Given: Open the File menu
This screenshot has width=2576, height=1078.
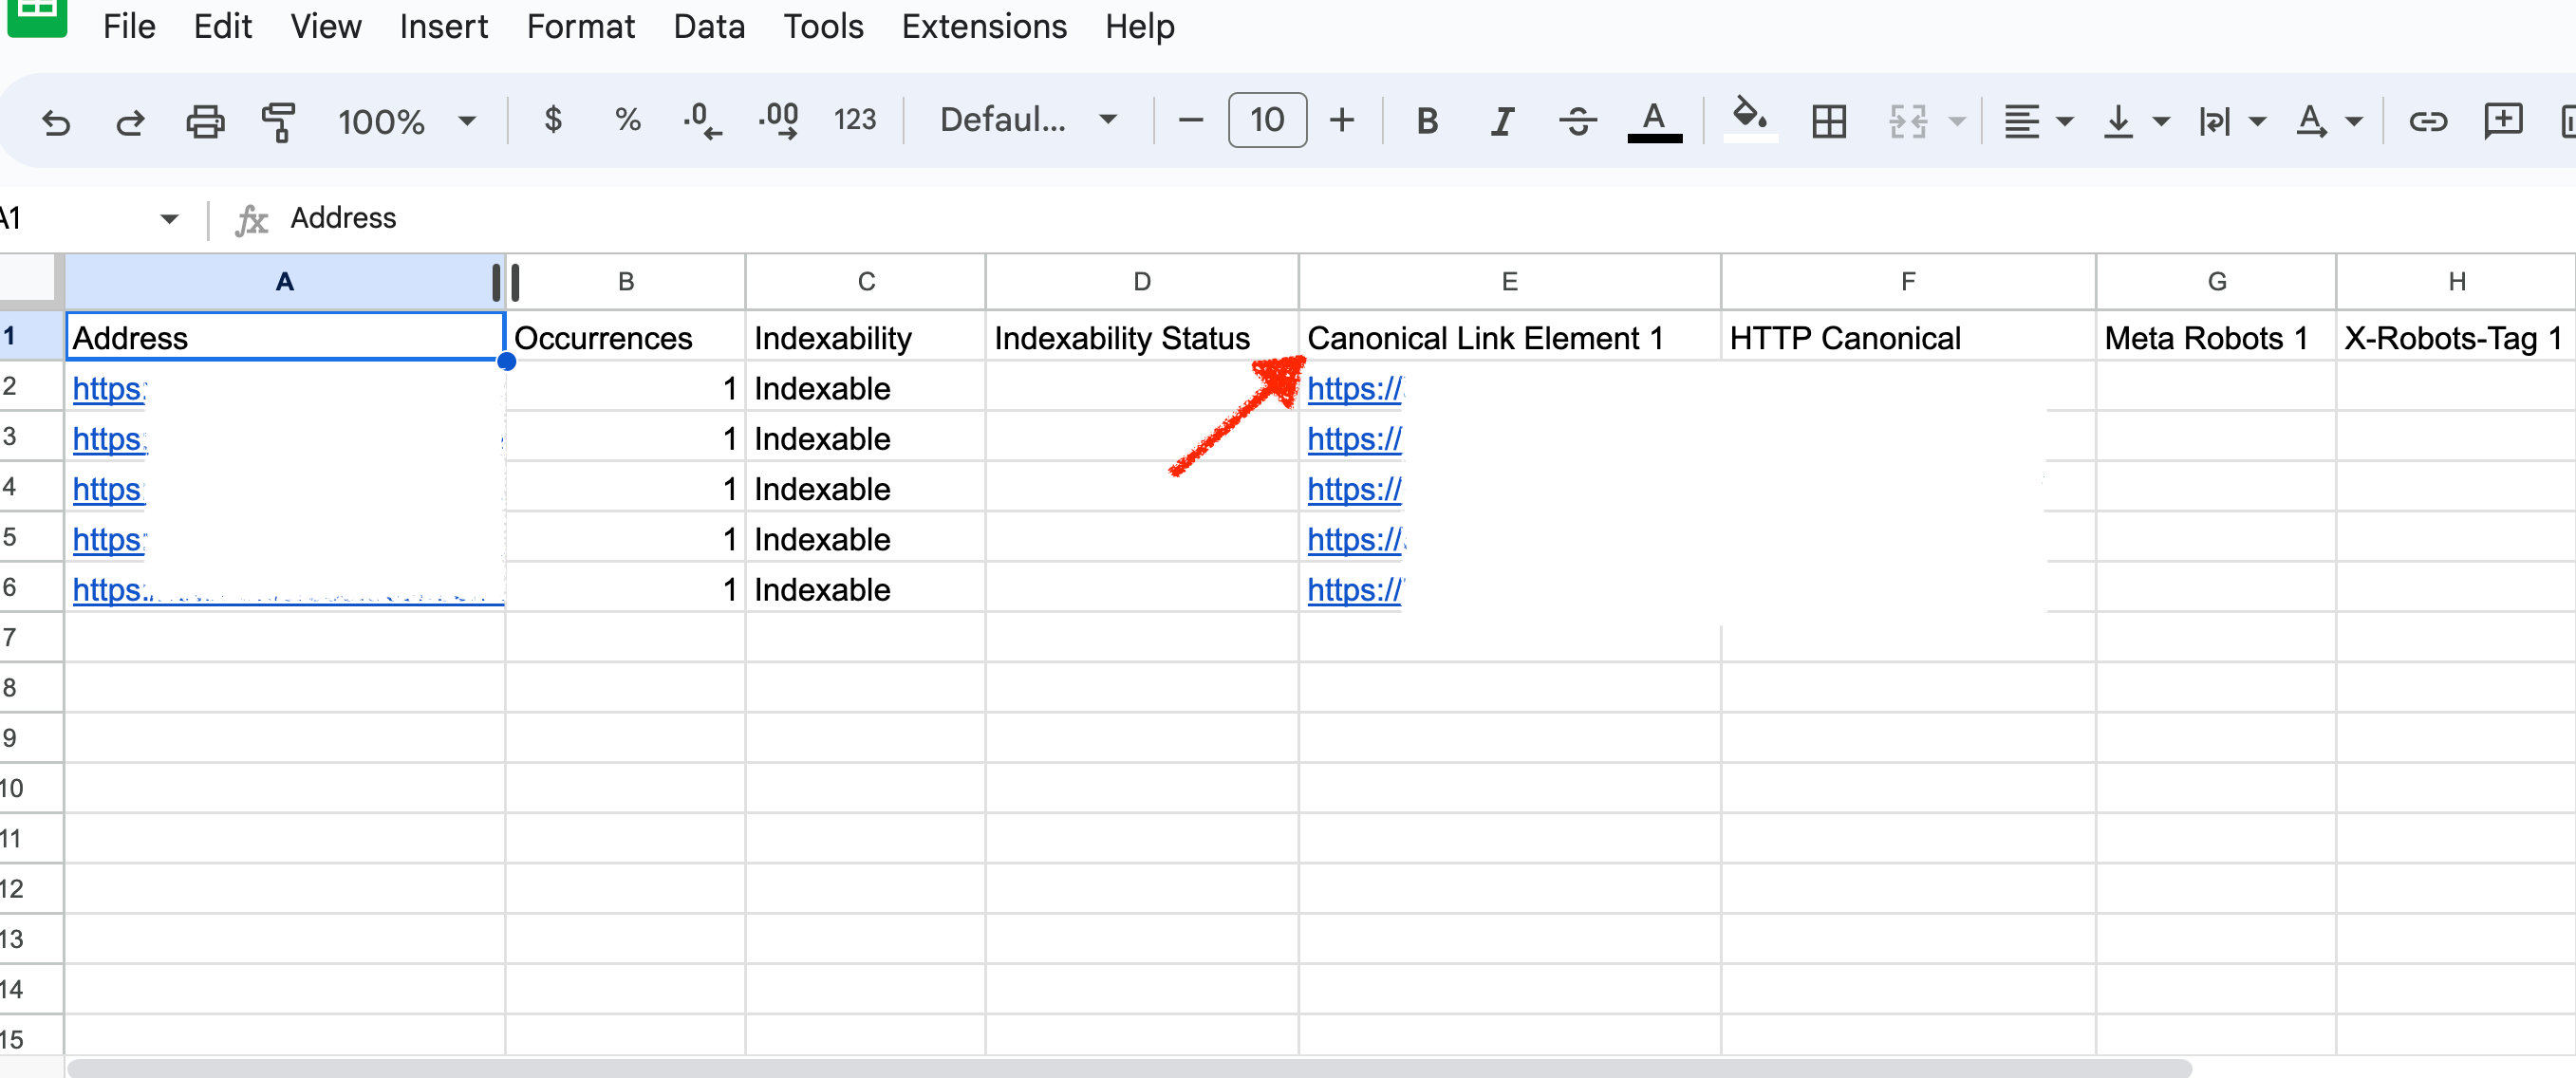Looking at the screenshot, I should pos(129,26).
